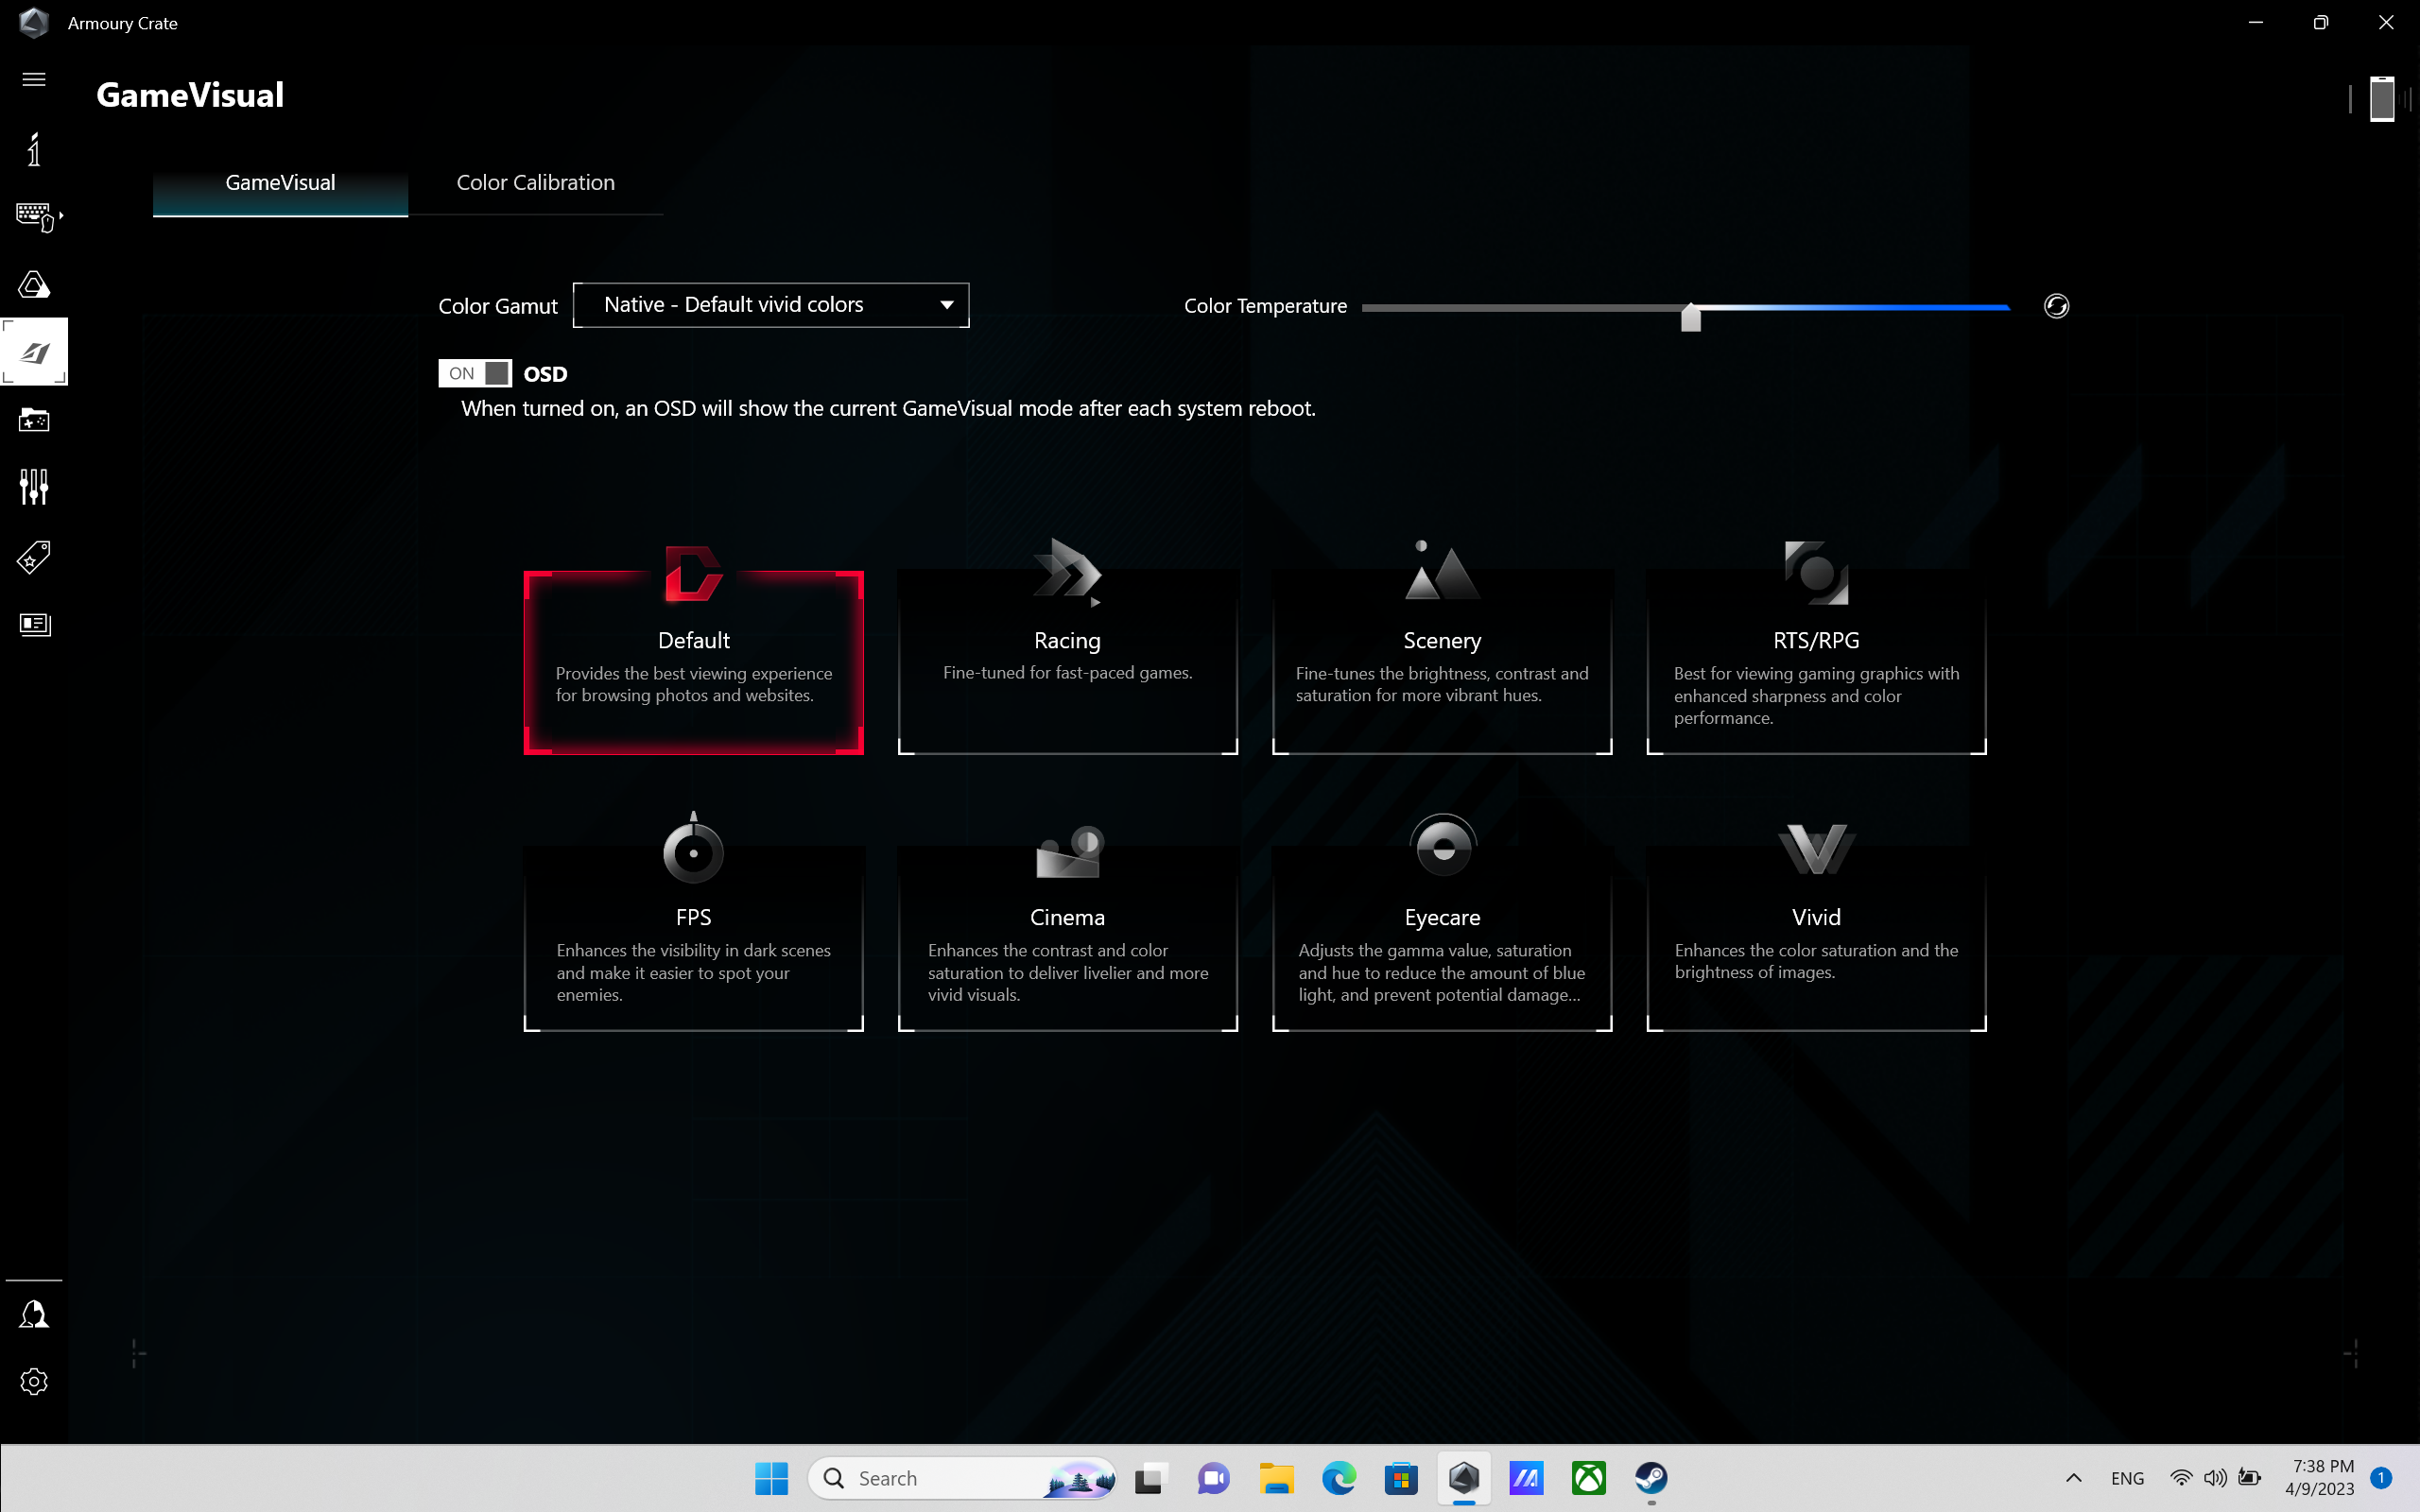Image resolution: width=2420 pixels, height=1512 pixels.
Task: Show hidden tray icons chevron
Action: pos(2073,1478)
